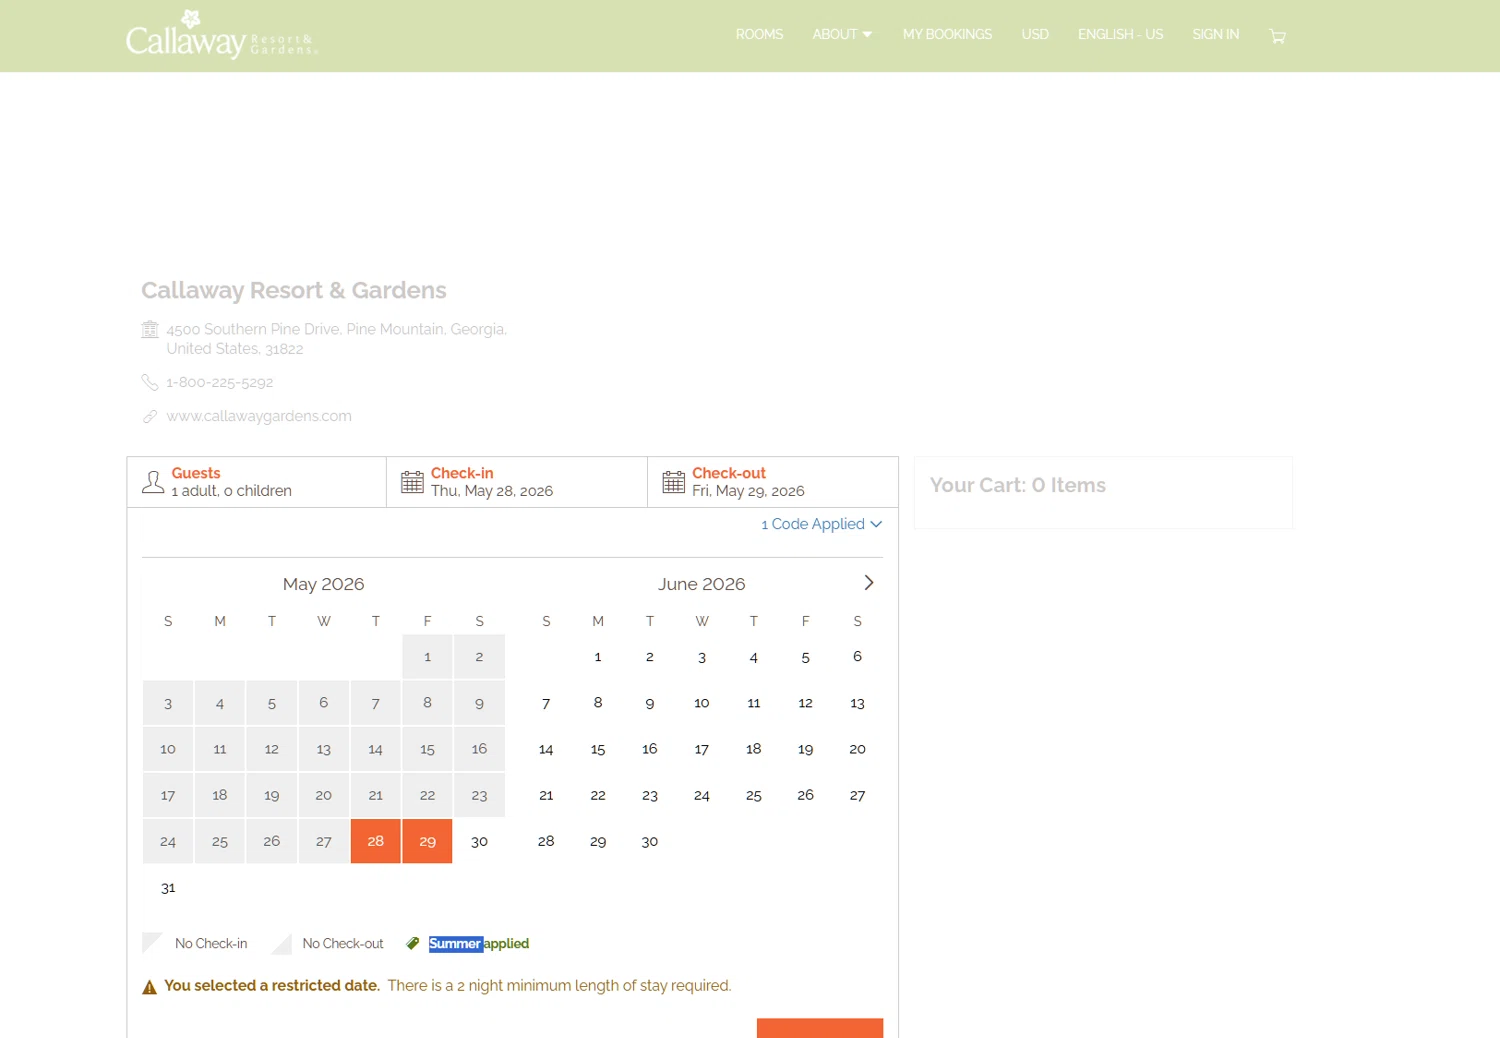Click the 'No Check-in' legend label
This screenshot has width=1500, height=1038.
[211, 943]
